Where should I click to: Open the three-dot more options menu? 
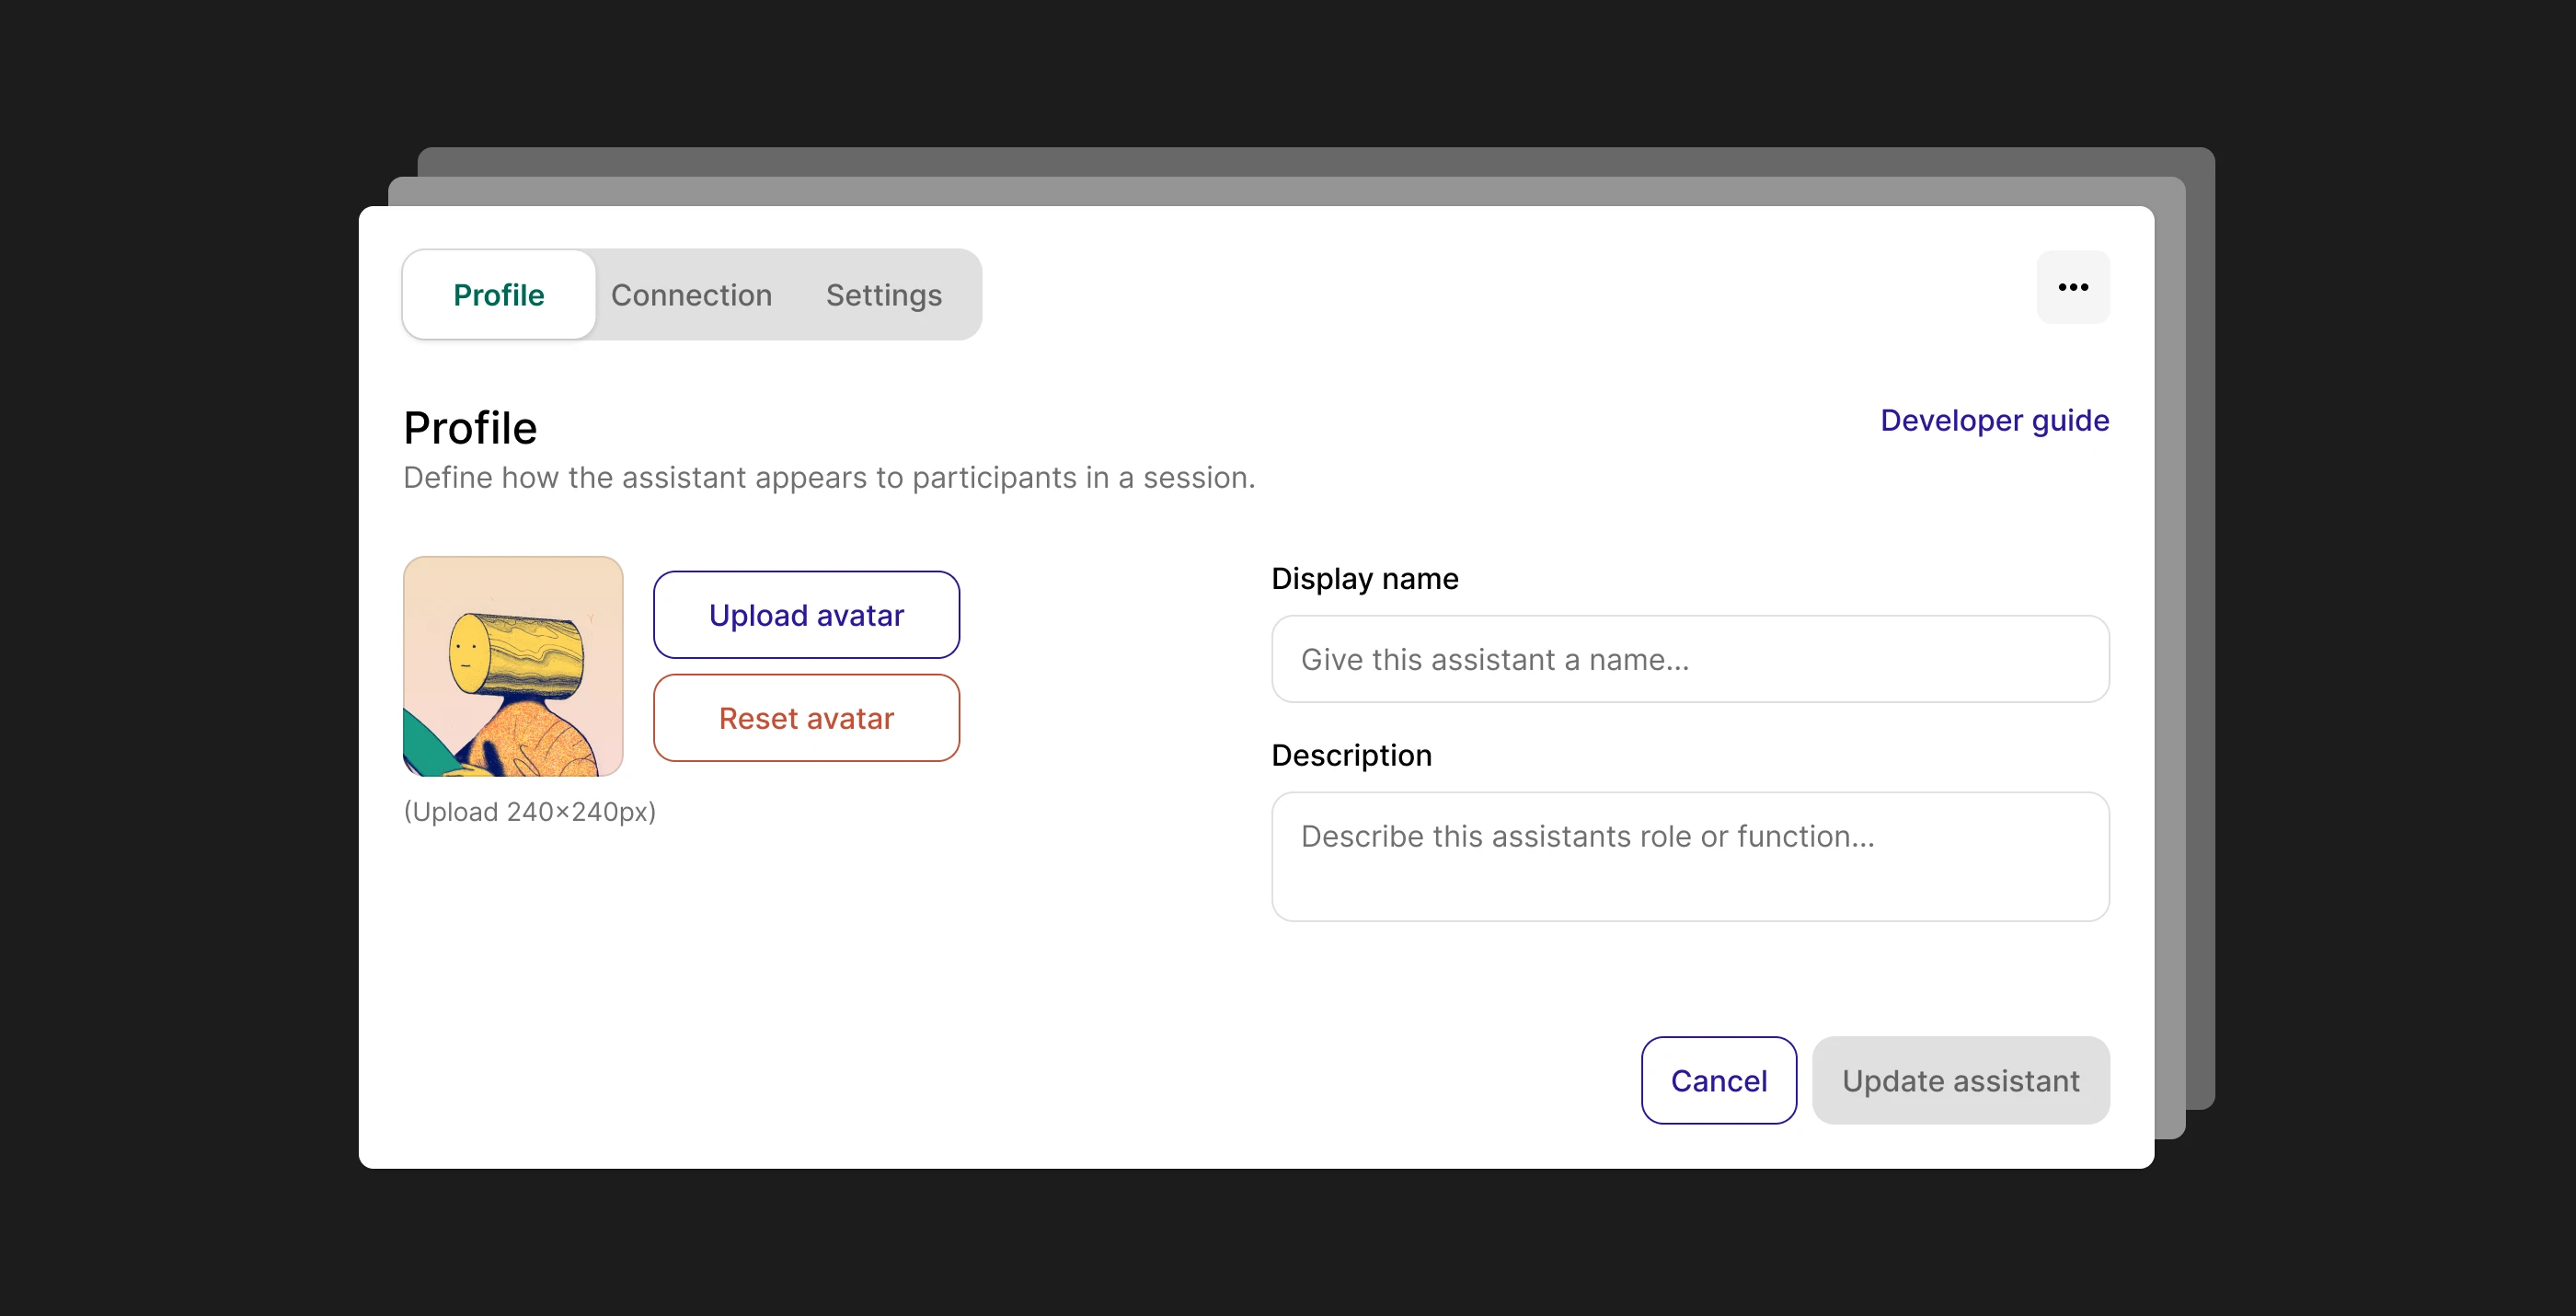(x=2072, y=287)
